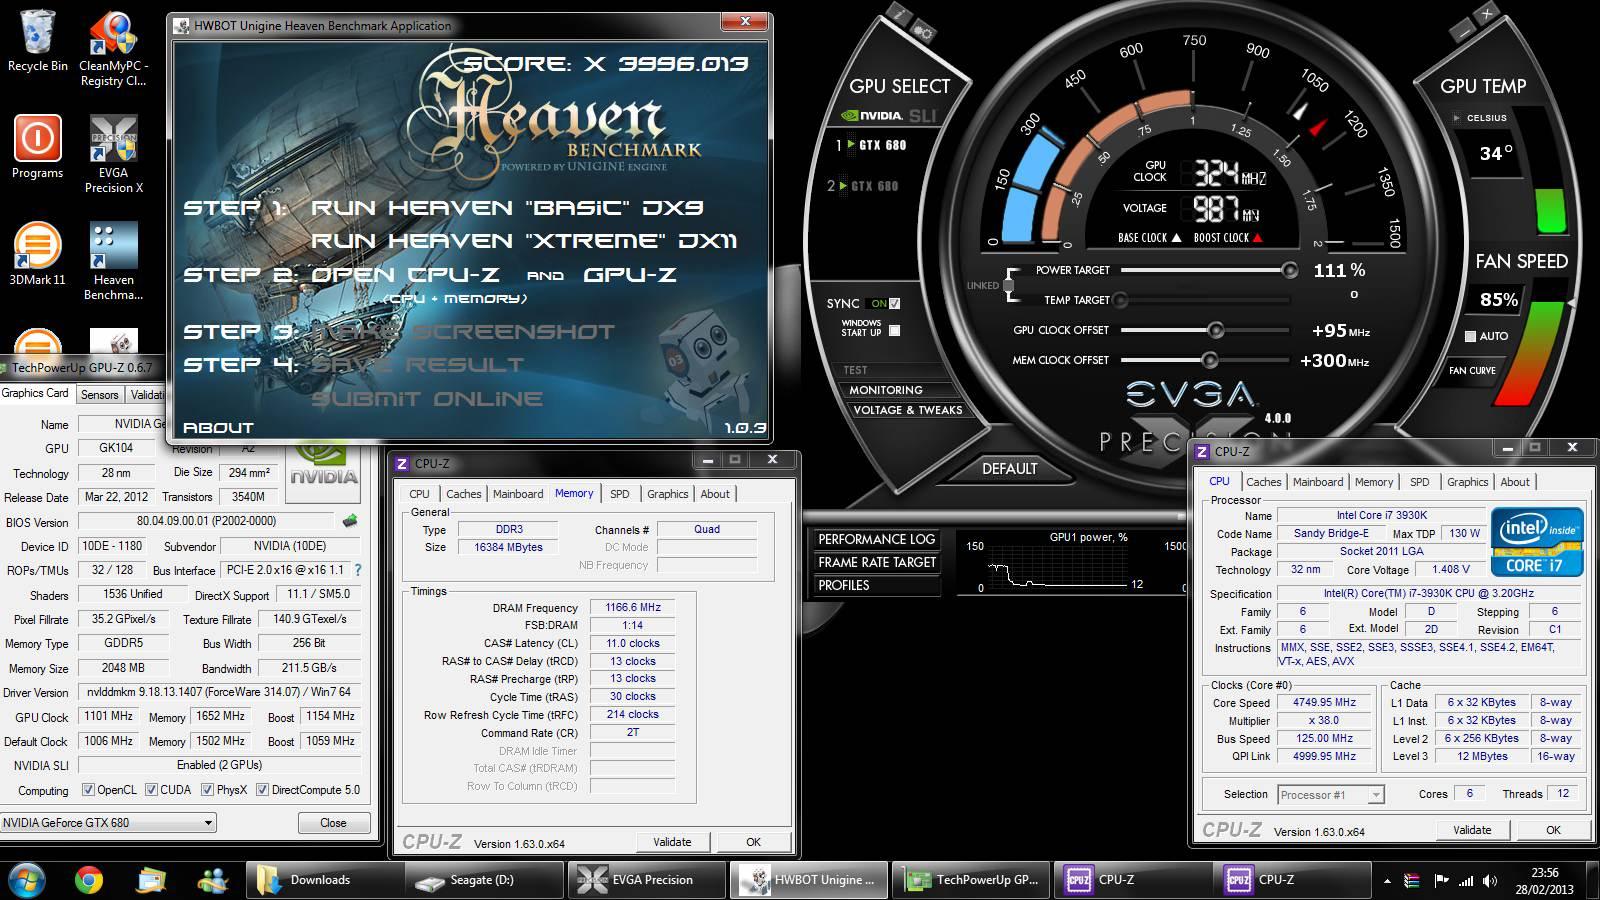Image resolution: width=1600 pixels, height=900 pixels.
Task: Open Memory tab in the right CPU-Z window
Action: pos(1374,482)
